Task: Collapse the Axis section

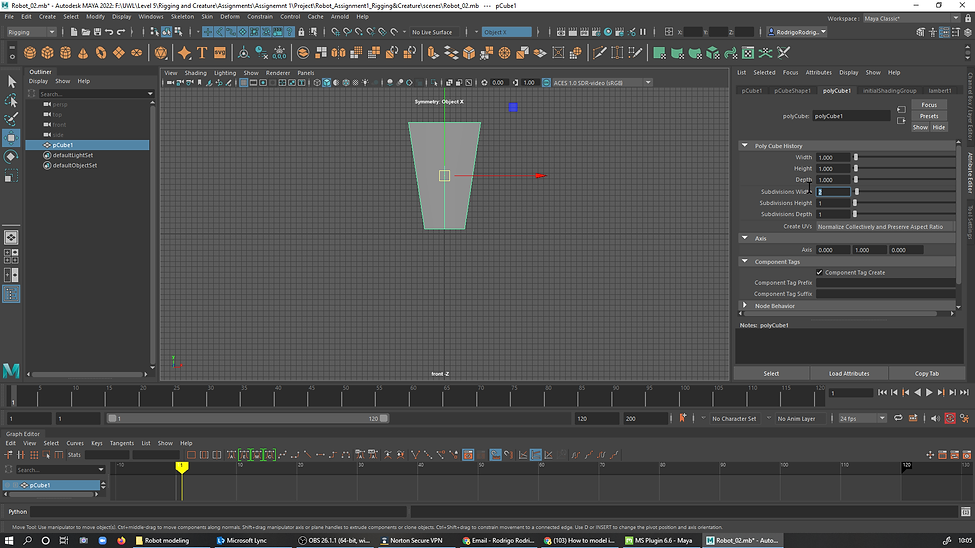Action: [744, 238]
